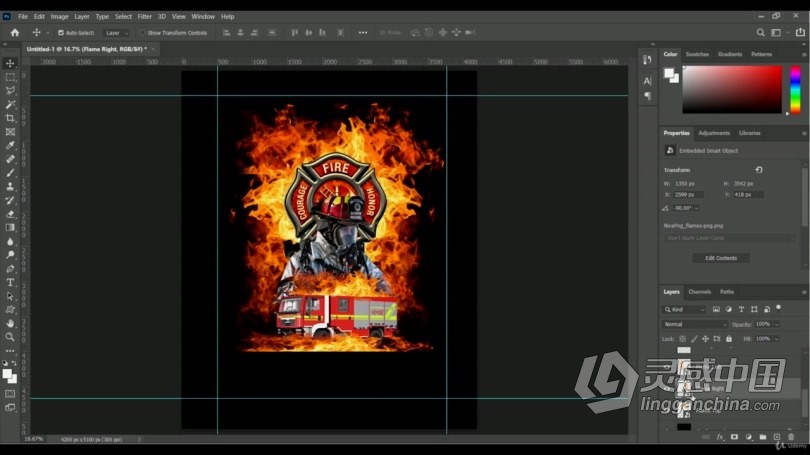The image size is (810, 455).
Task: Delete layer with the trash icon
Action: coord(791,437)
